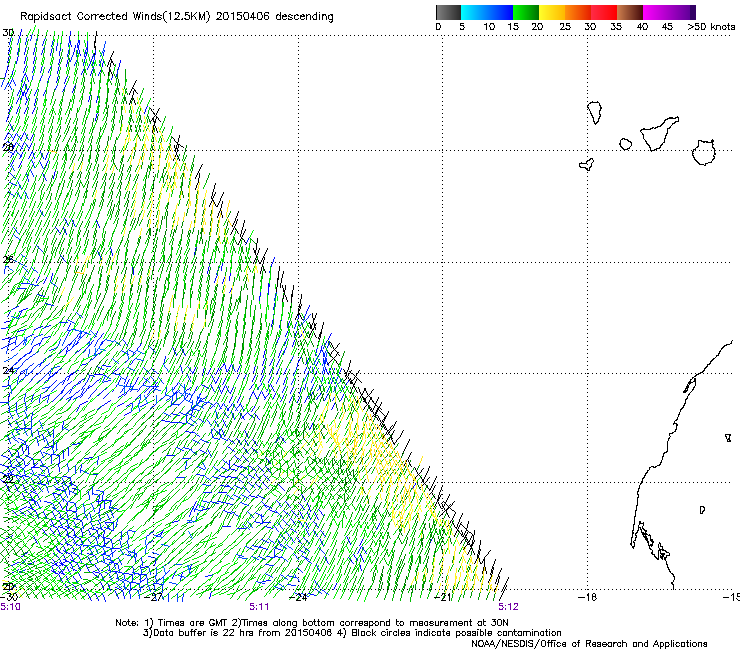The image size is (740, 650).
Task: Click the "Data buffer is 22 hrs" note line
Action: tap(352, 633)
